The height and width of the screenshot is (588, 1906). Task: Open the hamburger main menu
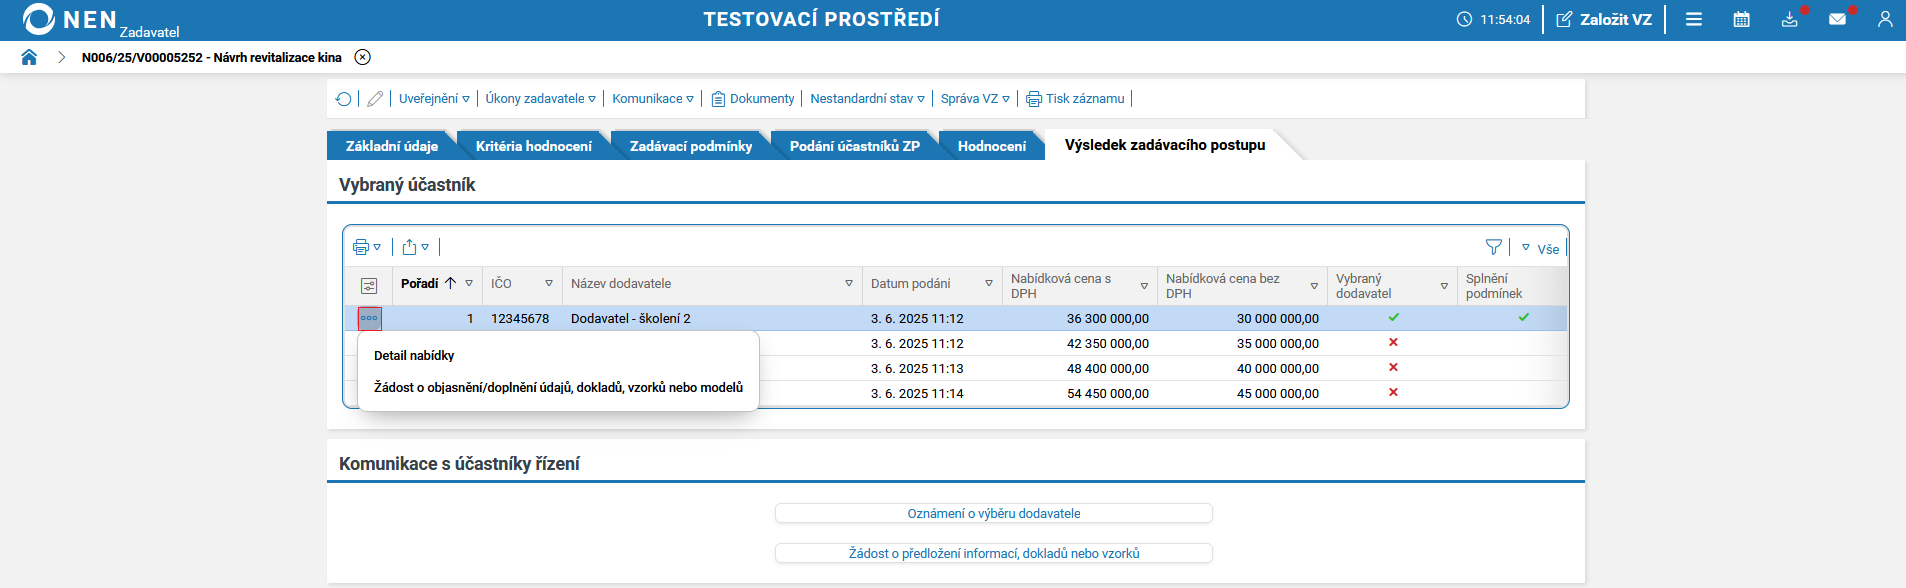1694,19
